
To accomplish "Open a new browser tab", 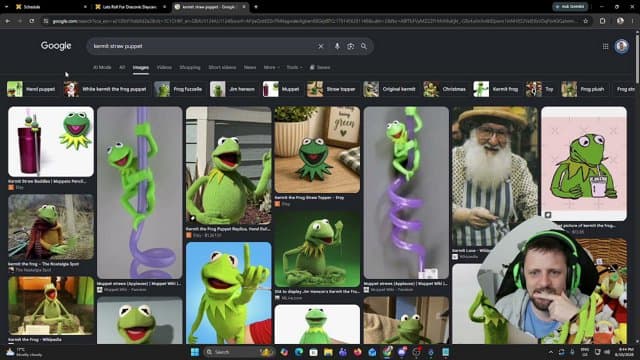I will pyautogui.click(x=256, y=7).
